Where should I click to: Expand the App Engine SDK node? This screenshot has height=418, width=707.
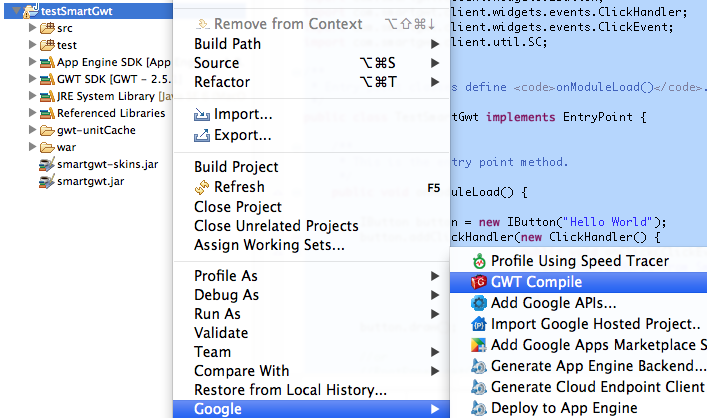point(32,61)
